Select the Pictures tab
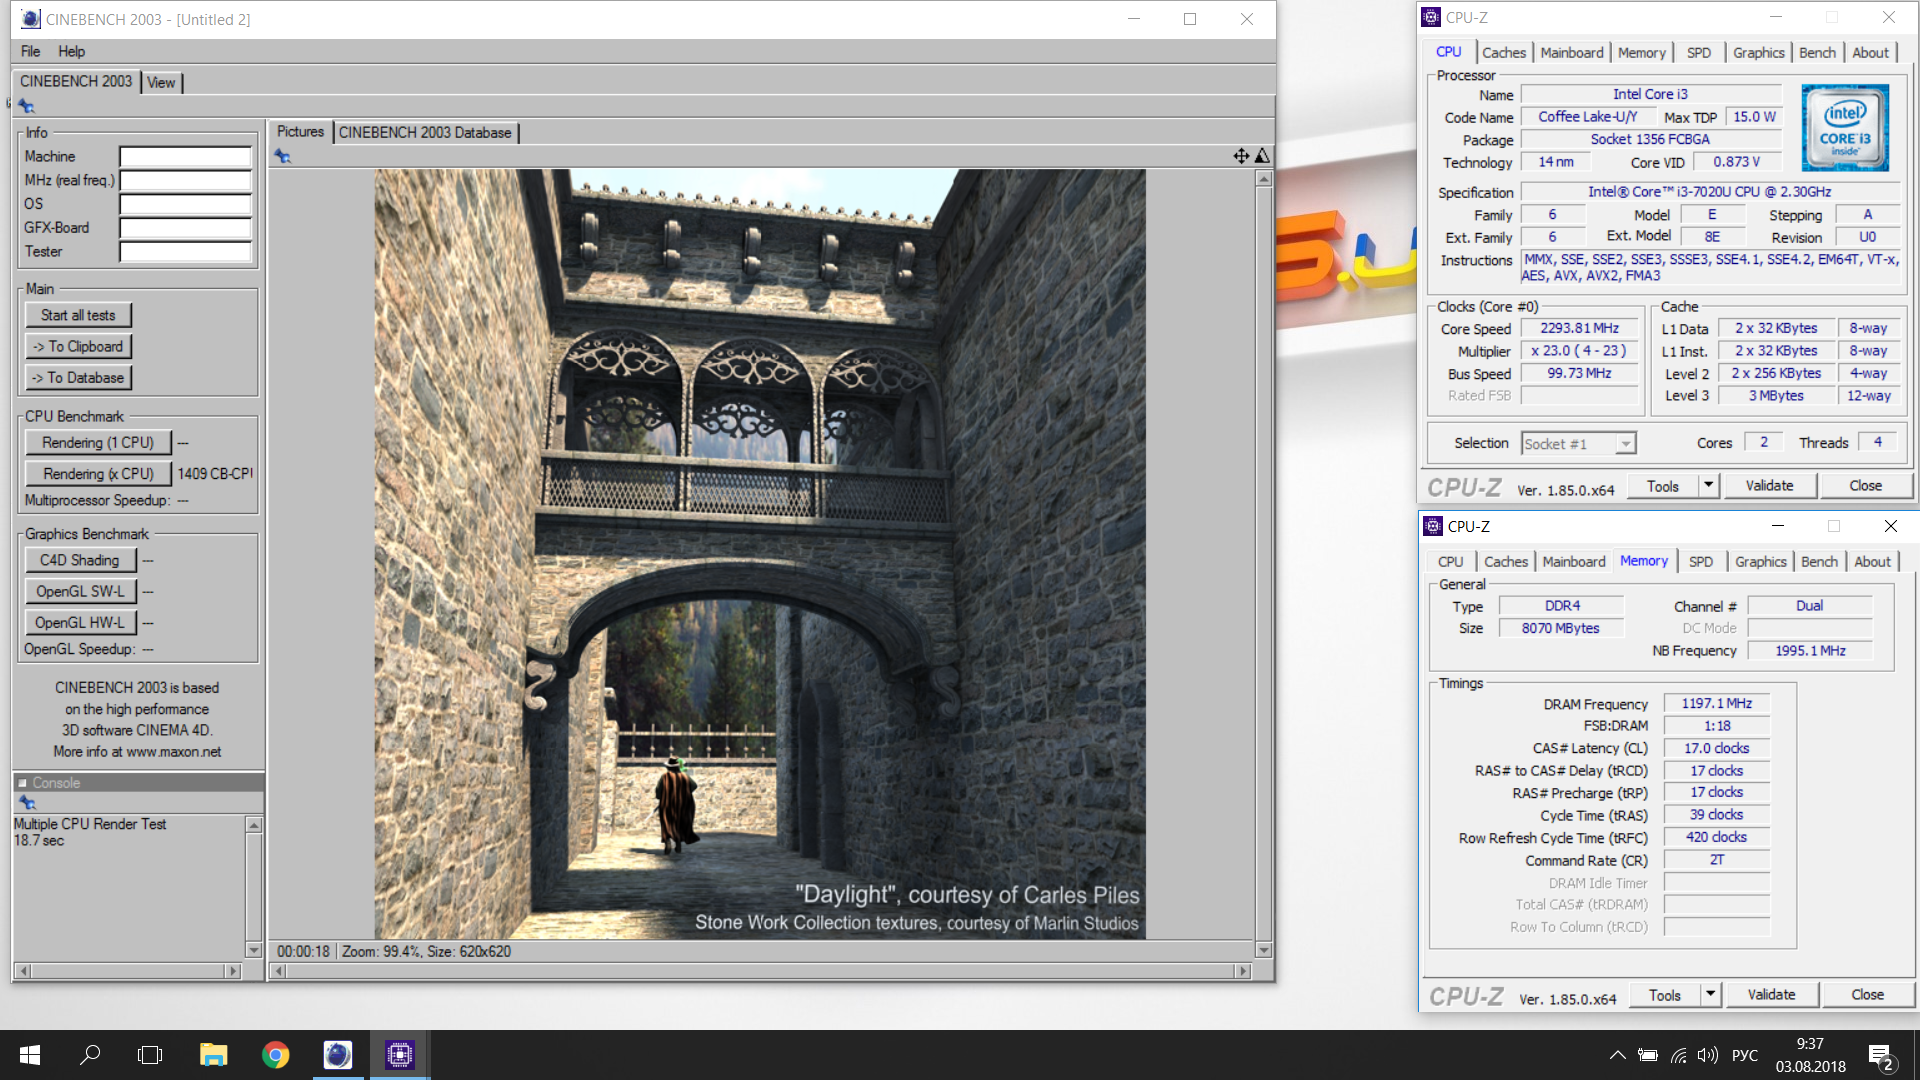The height and width of the screenshot is (1080, 1920). pos(300,131)
